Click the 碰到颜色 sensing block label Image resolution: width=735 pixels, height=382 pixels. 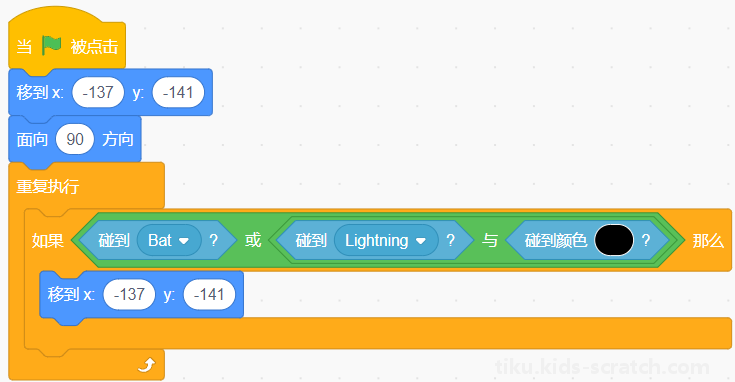pyautogui.click(x=555, y=240)
